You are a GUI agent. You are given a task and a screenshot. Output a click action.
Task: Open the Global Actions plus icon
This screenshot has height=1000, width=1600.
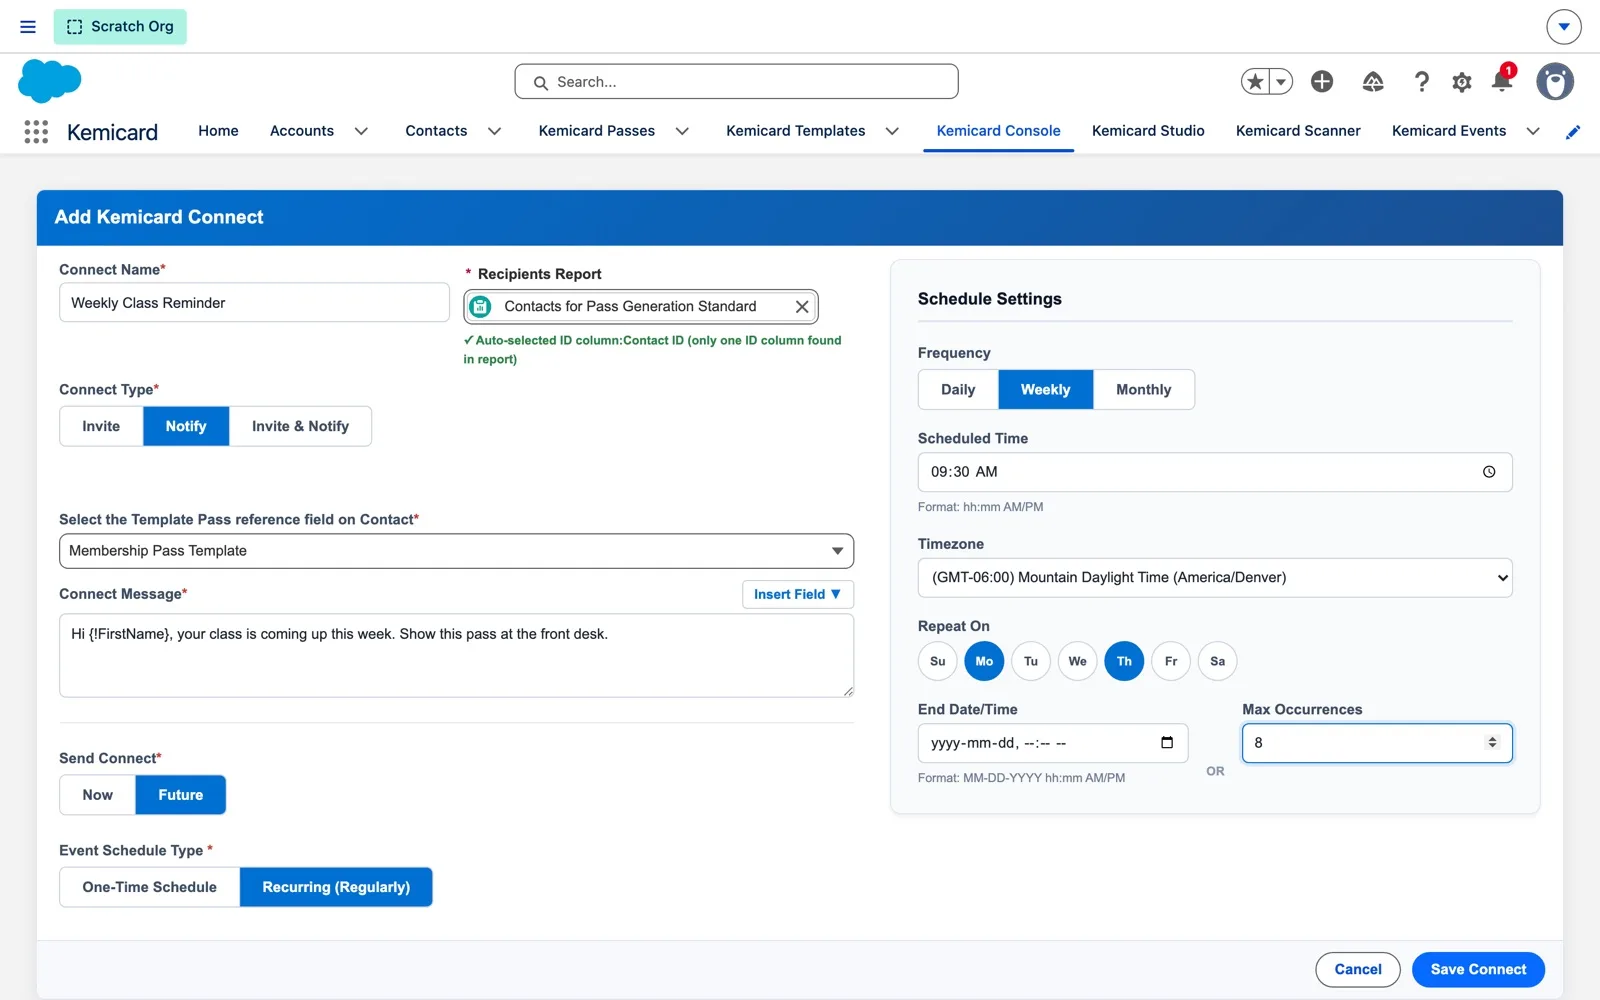(1322, 82)
